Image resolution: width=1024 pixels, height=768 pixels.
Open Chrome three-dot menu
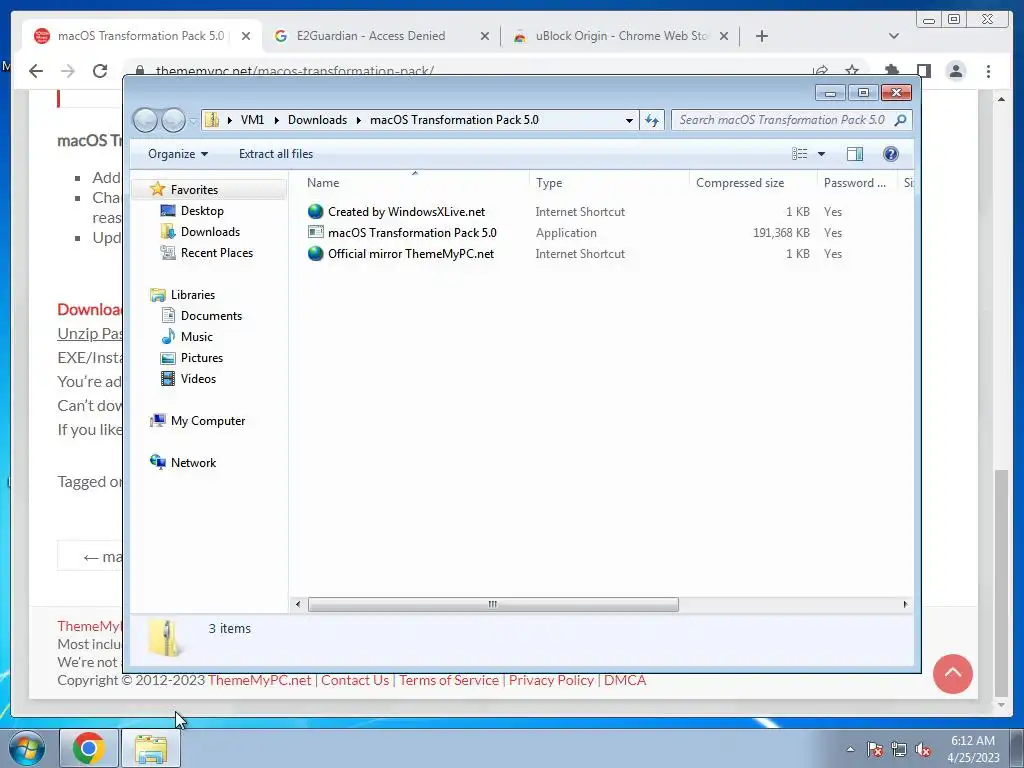[988, 71]
